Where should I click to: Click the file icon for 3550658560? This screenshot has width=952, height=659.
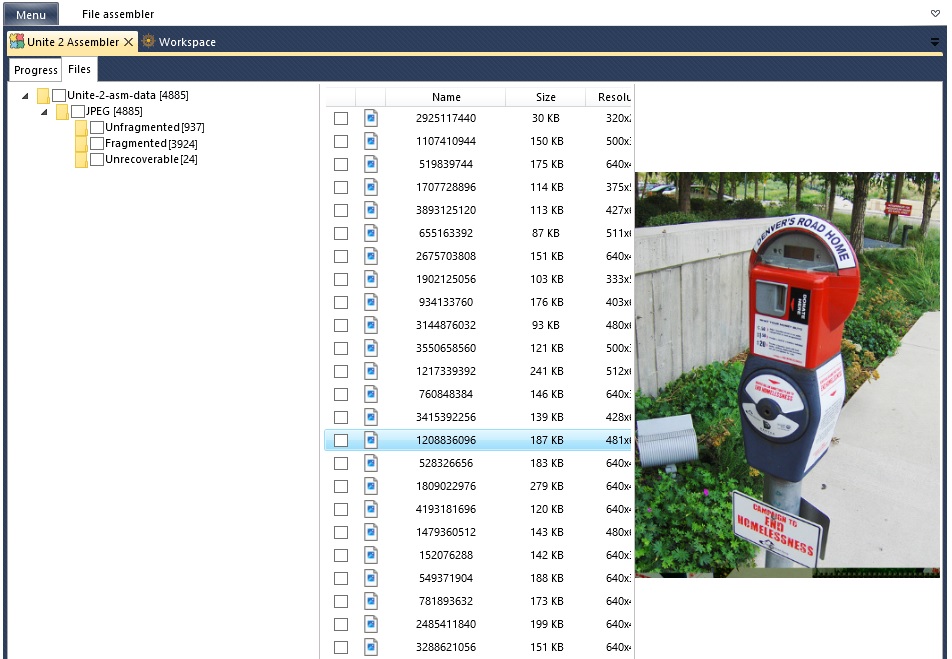tap(371, 348)
